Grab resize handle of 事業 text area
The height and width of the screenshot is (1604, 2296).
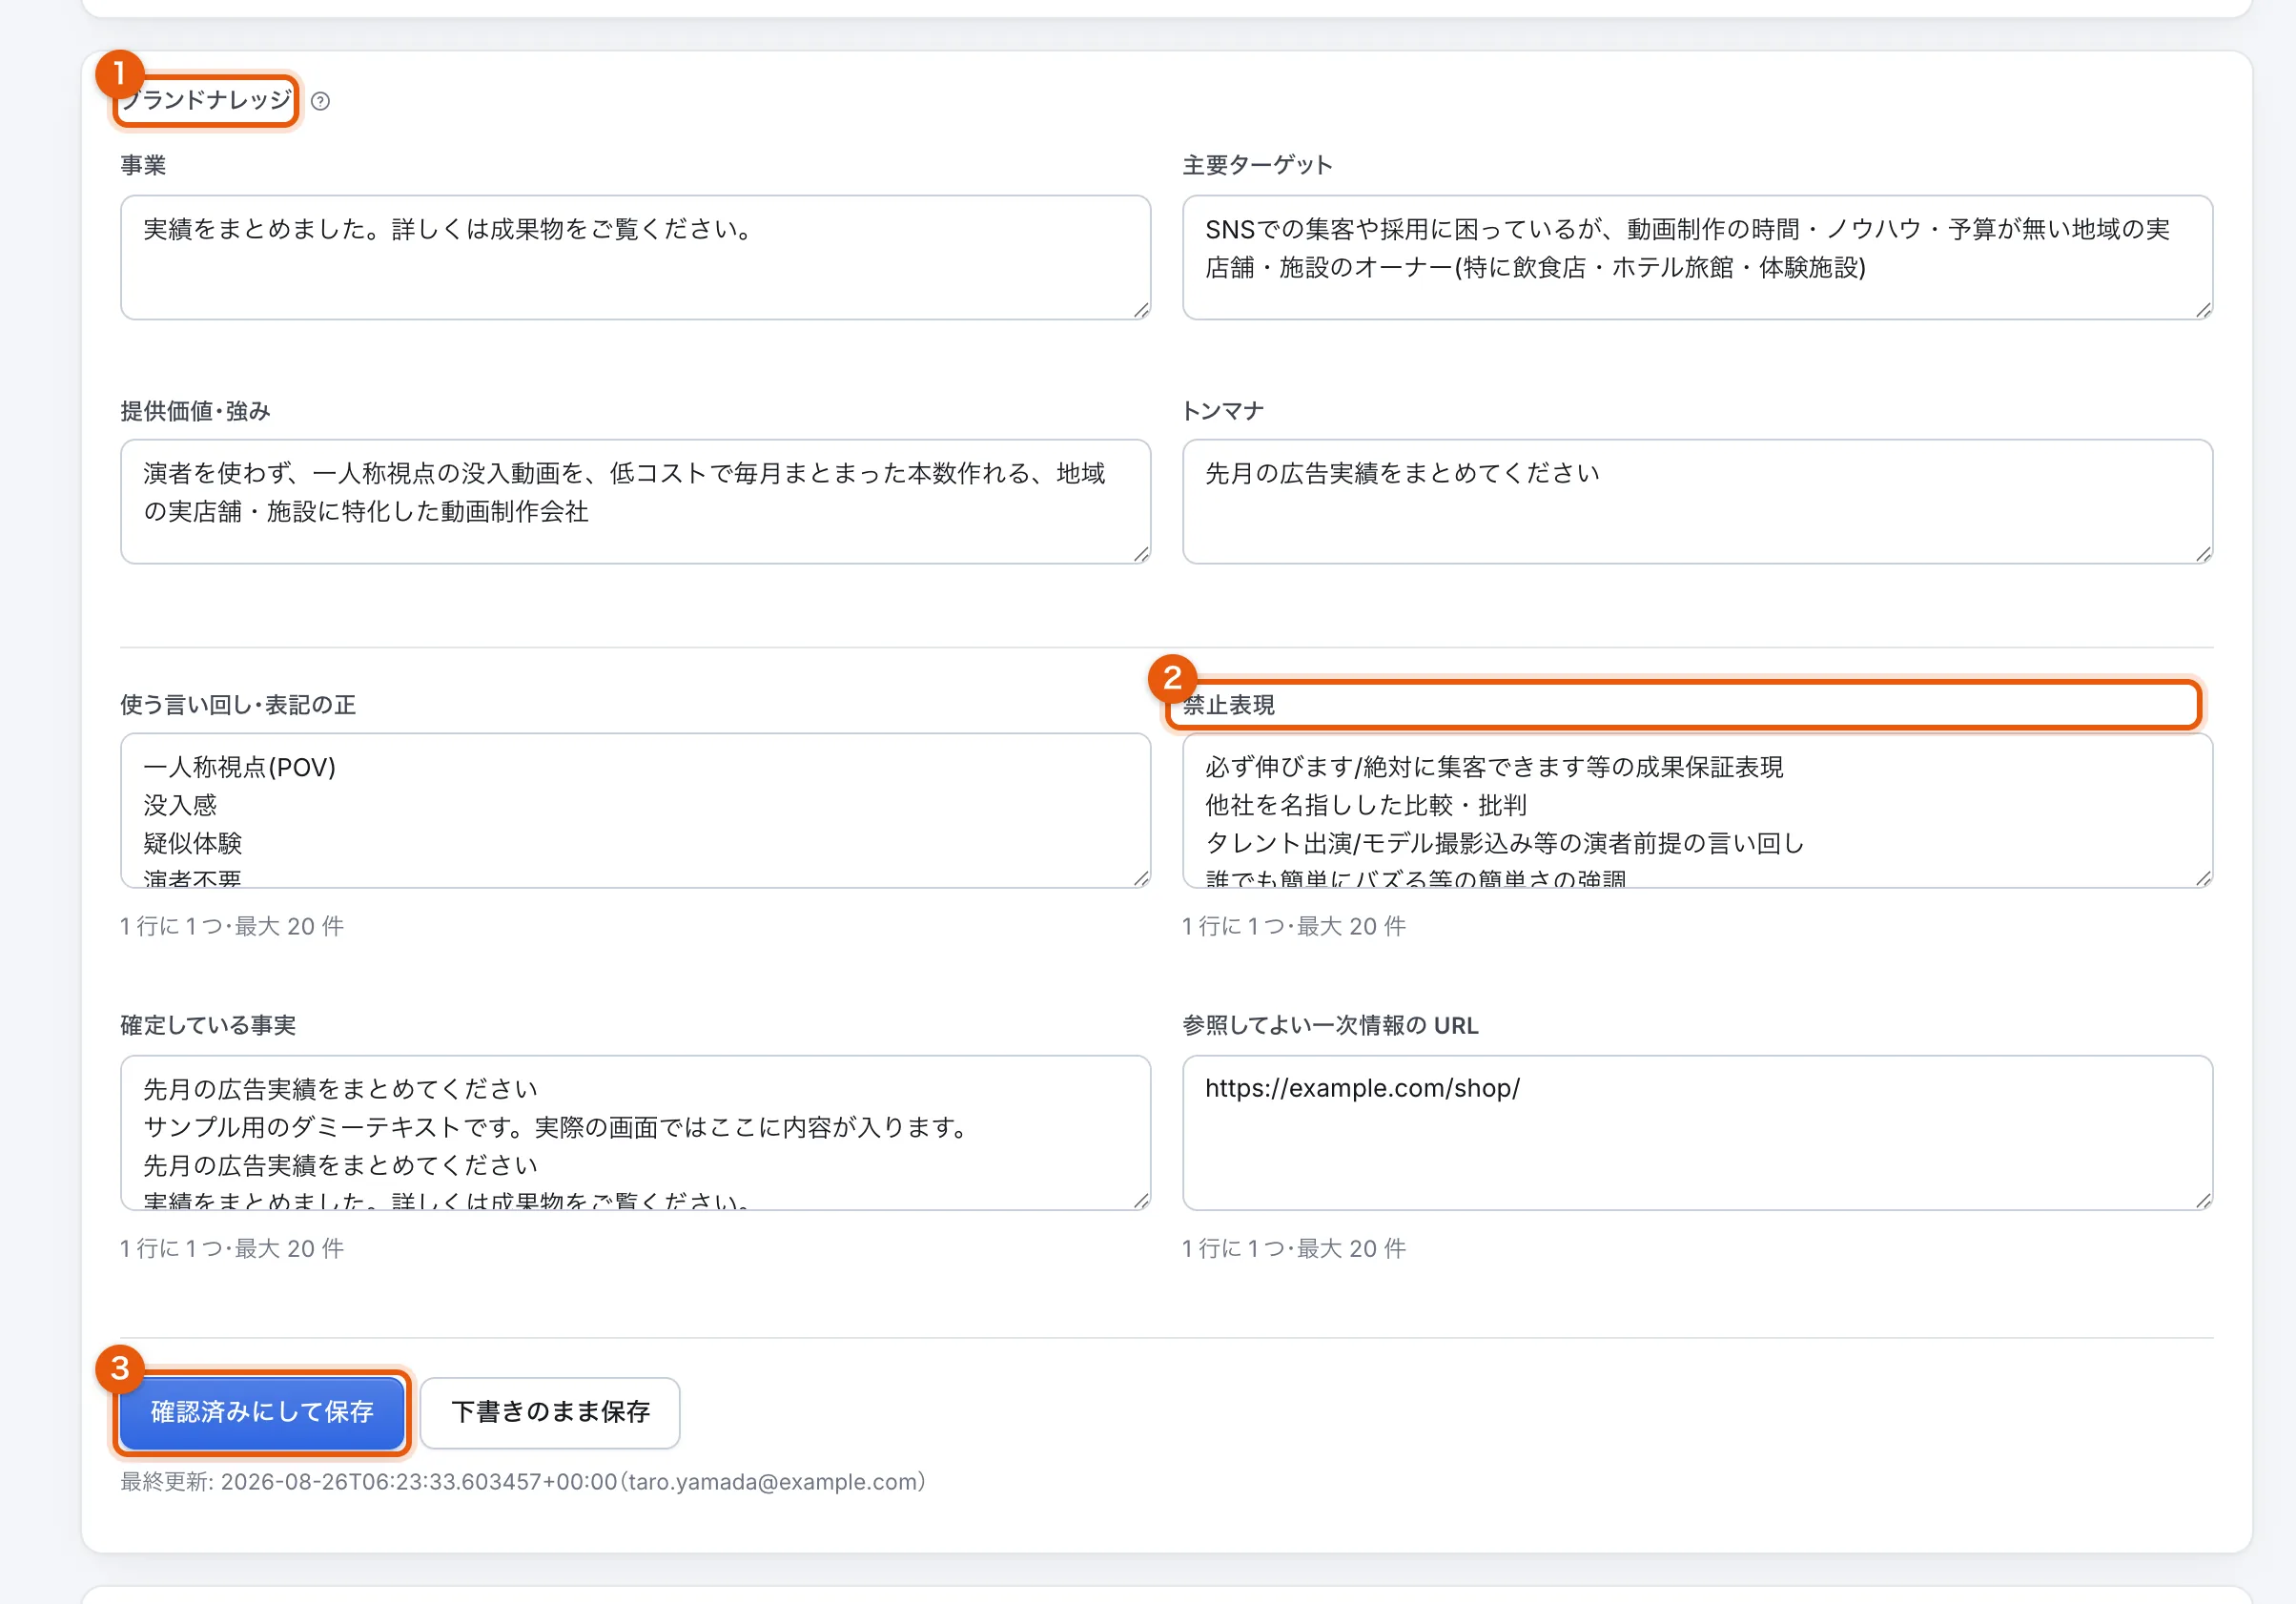[x=1141, y=310]
